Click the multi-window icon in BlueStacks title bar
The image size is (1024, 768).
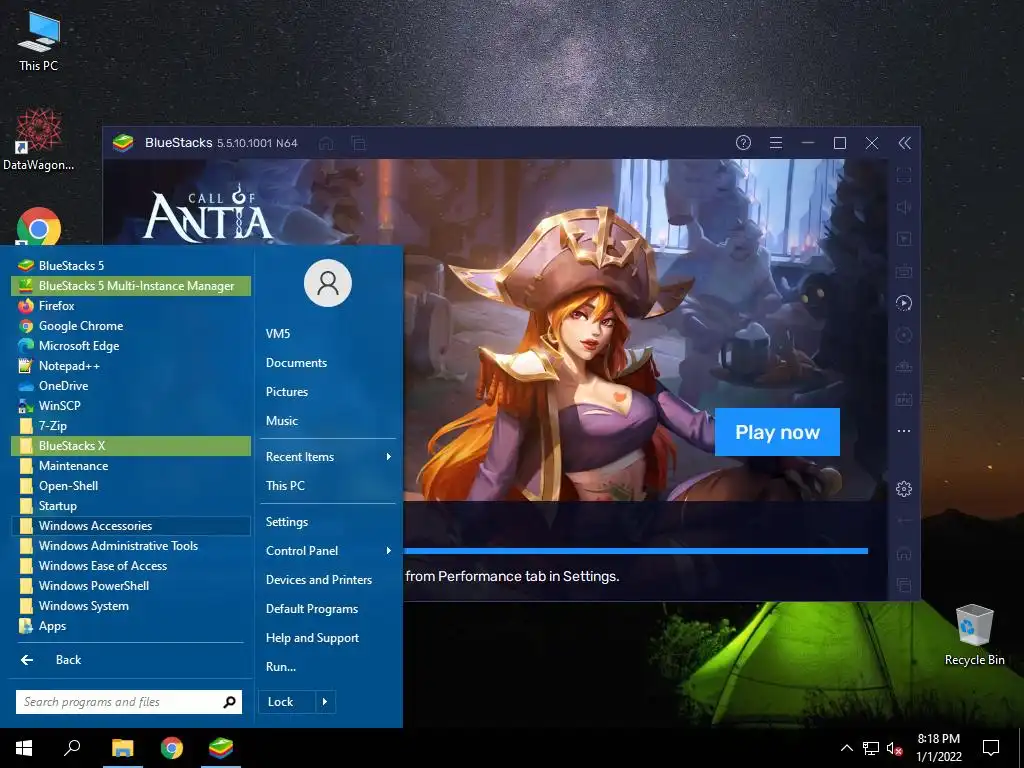359,143
